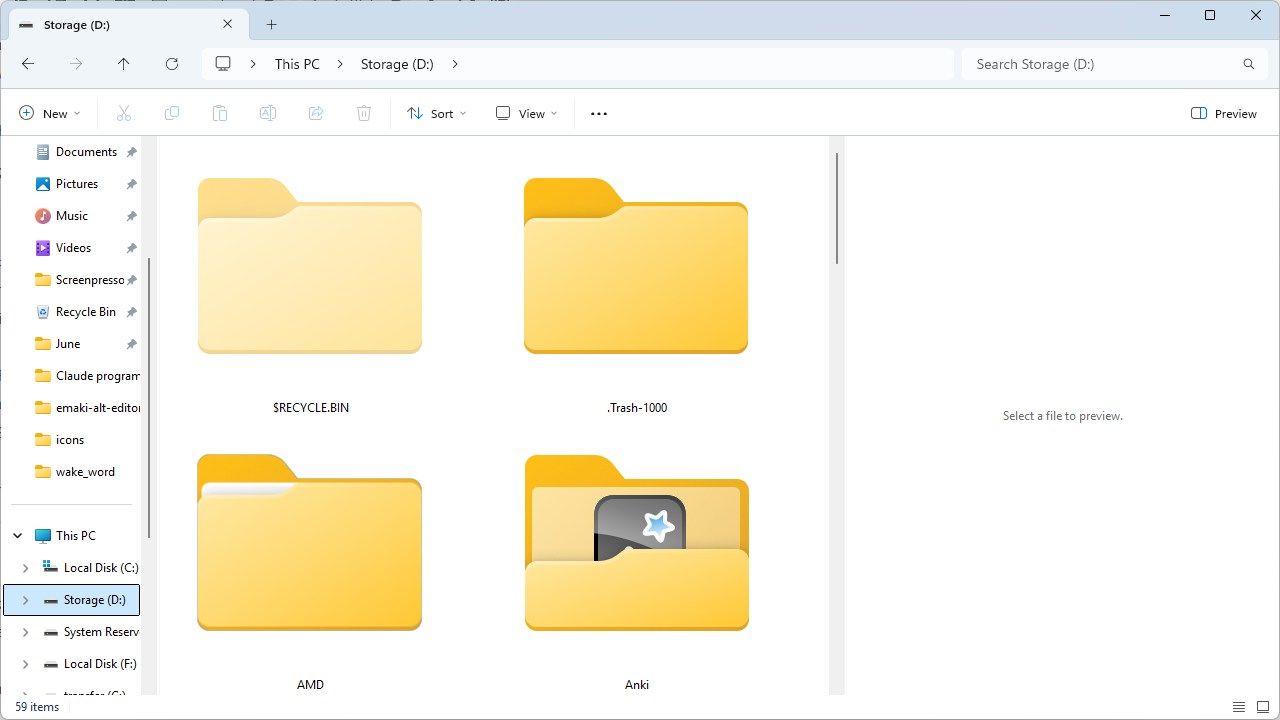Click This PC in the address bar
This screenshot has width=1280, height=720.
pos(297,64)
